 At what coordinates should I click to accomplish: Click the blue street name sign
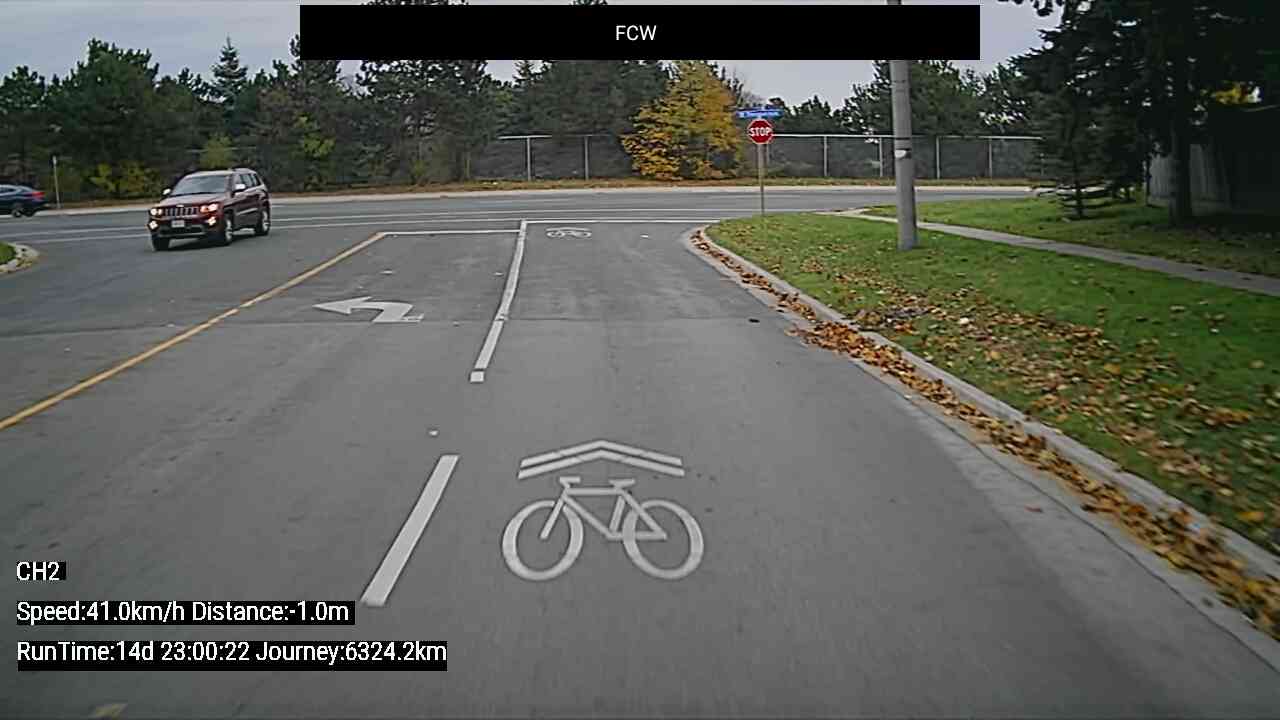(759, 113)
